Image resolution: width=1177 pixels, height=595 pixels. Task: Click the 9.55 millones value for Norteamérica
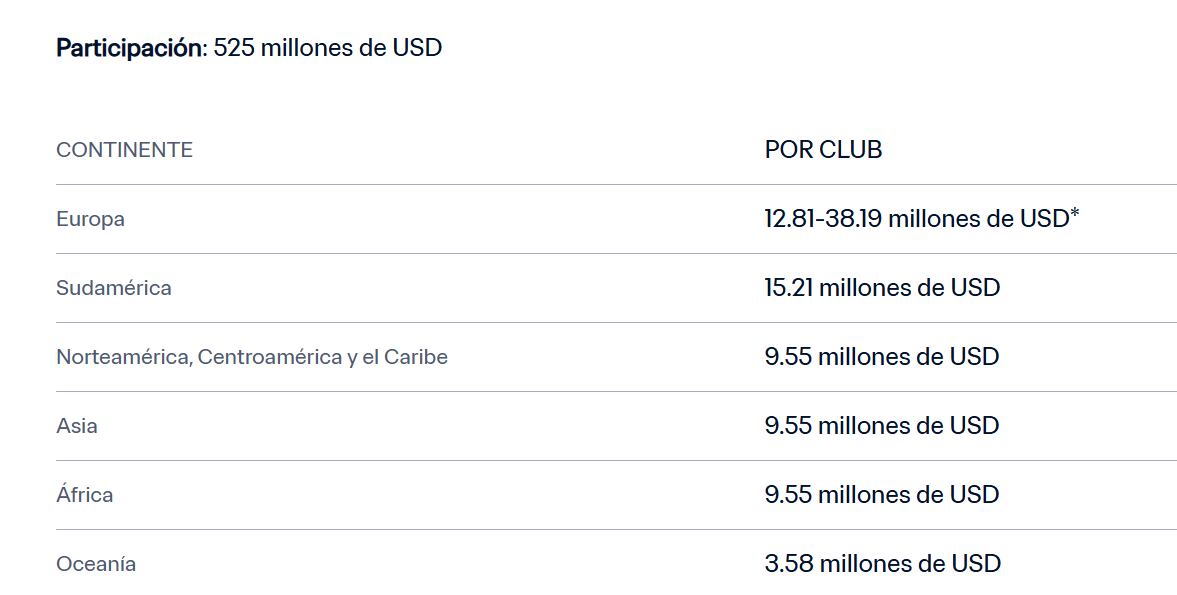click(x=882, y=357)
